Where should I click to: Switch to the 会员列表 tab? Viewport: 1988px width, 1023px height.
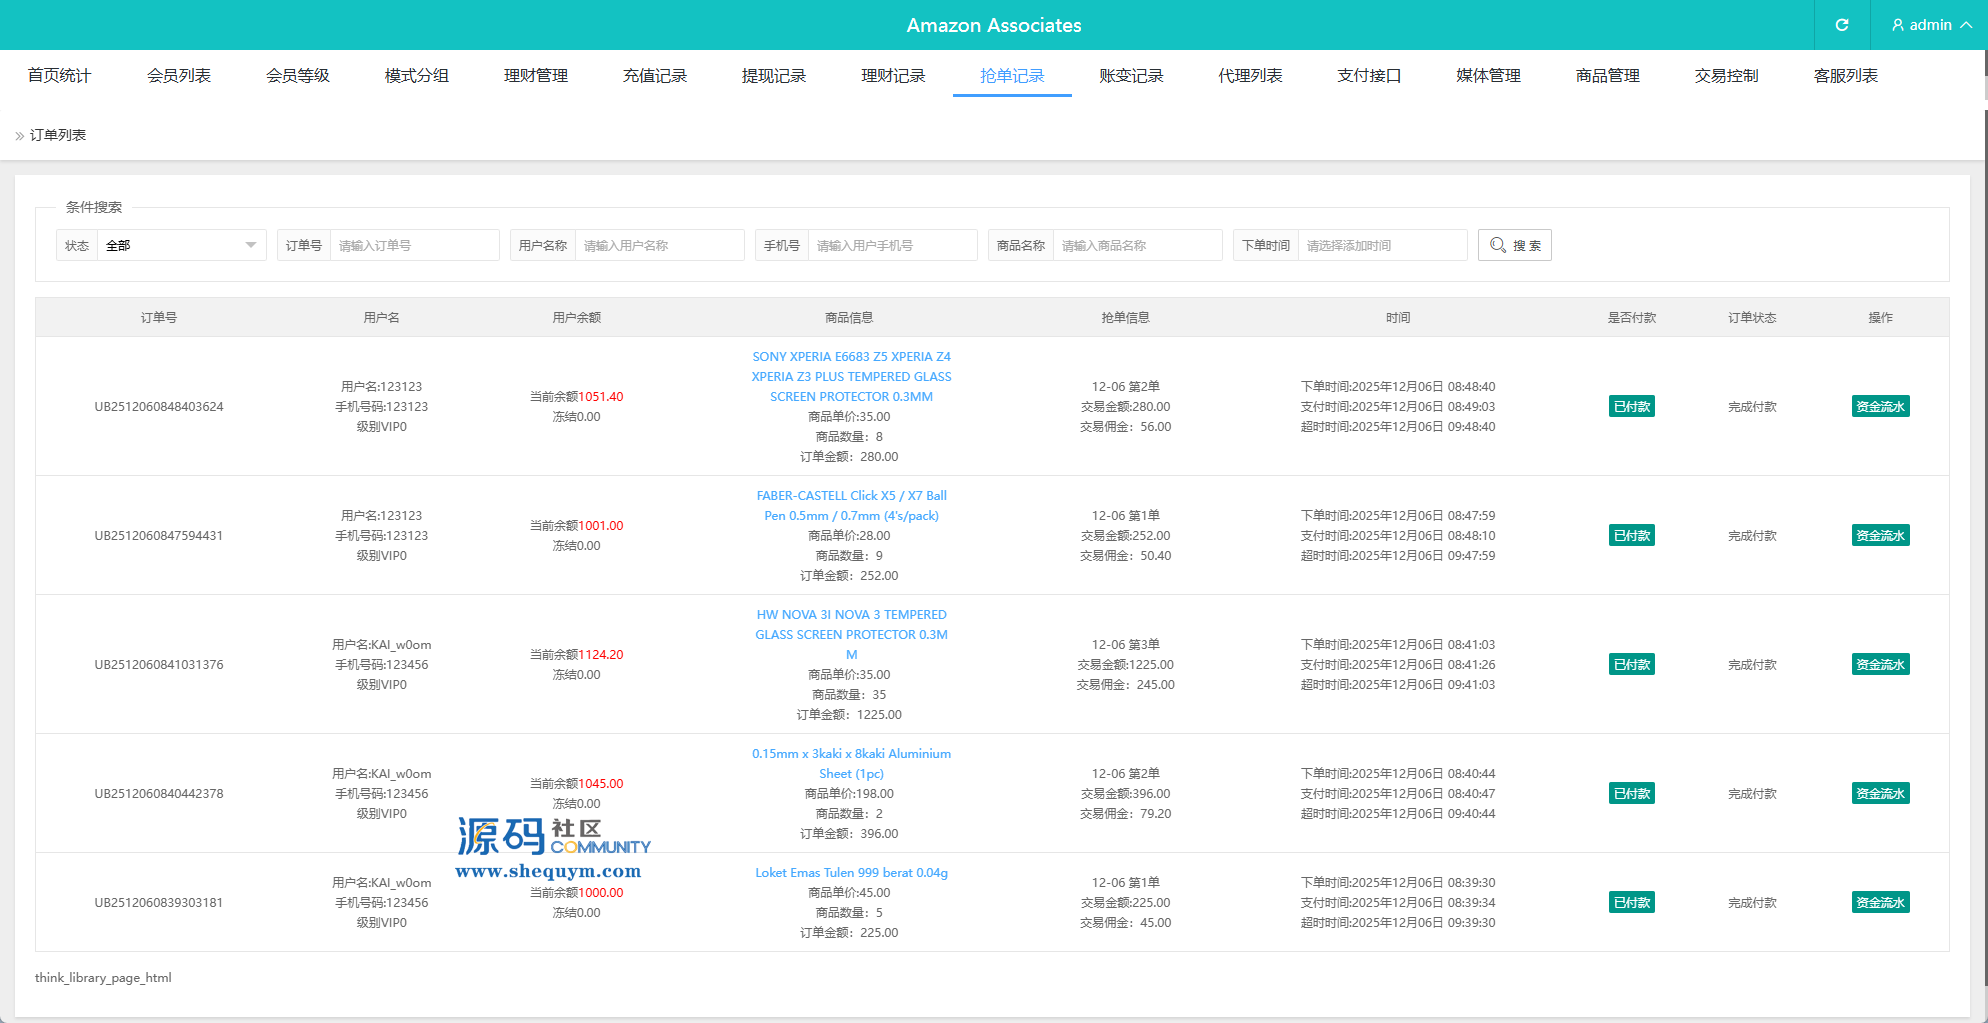pos(178,76)
